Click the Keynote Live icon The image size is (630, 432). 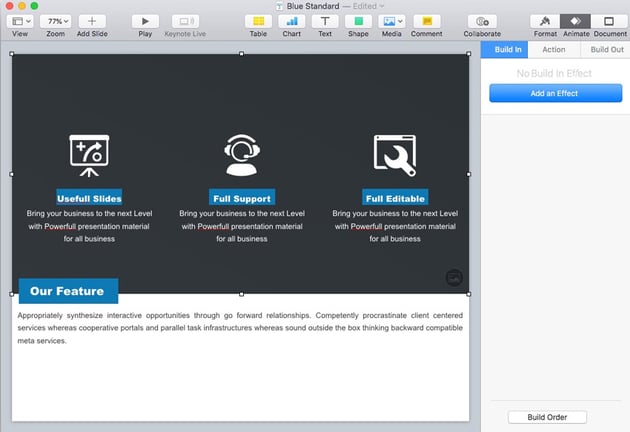tap(184, 21)
